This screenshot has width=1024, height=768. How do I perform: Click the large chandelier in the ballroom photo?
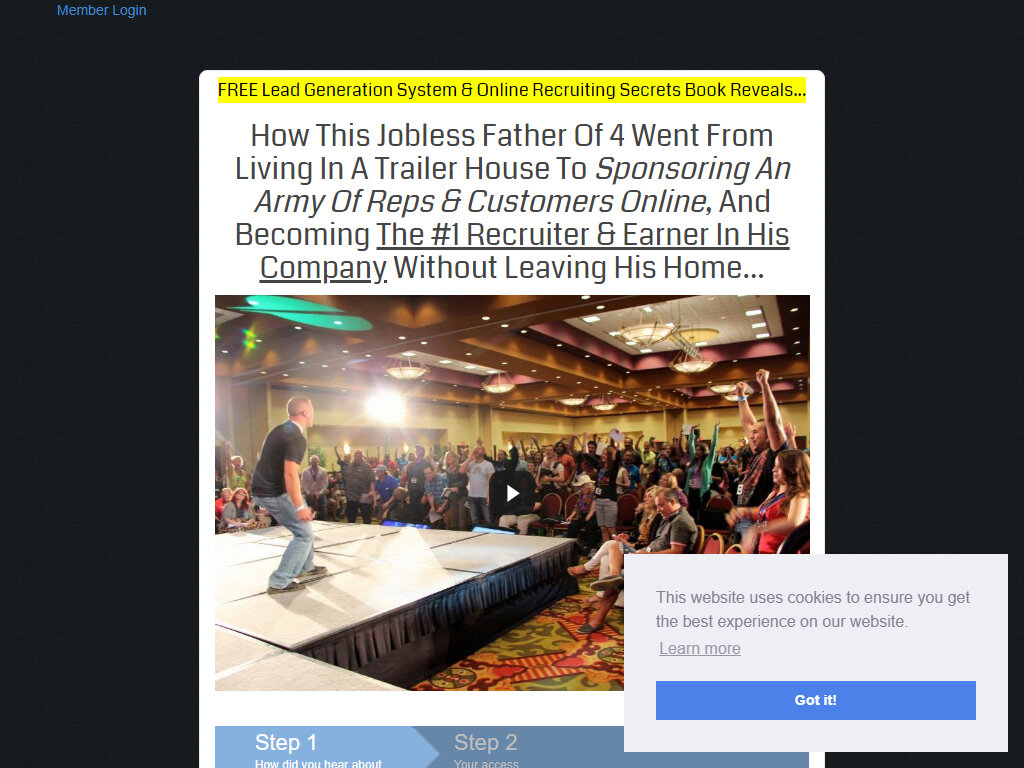(647, 333)
